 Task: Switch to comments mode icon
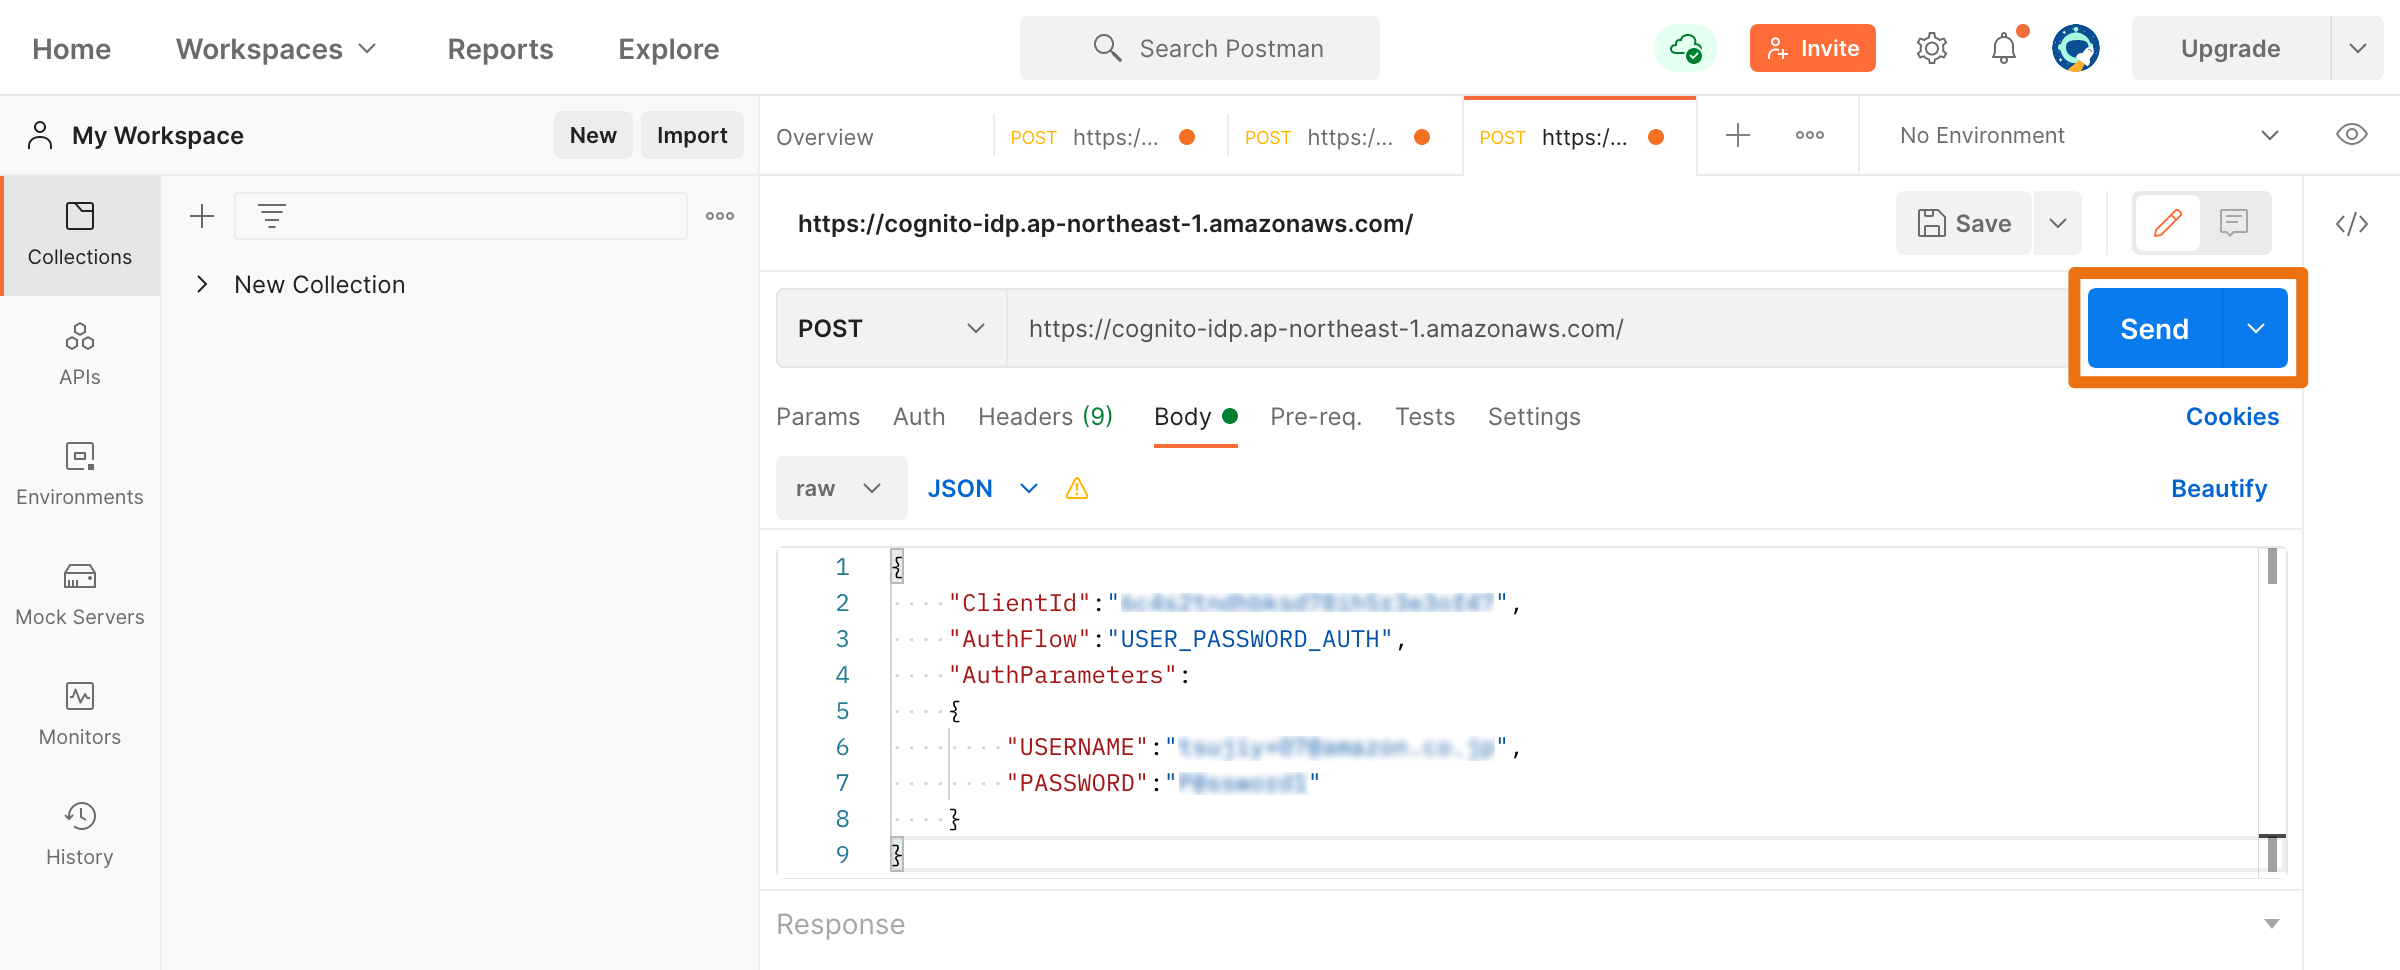pos(2234,223)
